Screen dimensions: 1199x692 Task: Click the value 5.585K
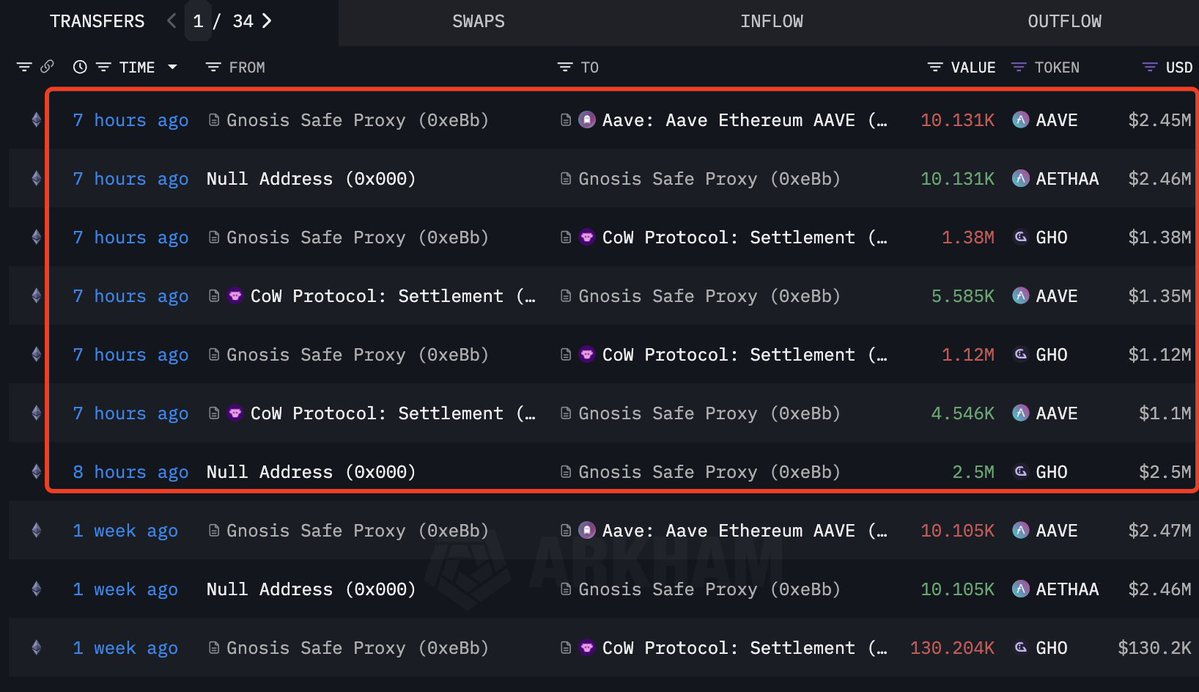pyautogui.click(x=963, y=296)
